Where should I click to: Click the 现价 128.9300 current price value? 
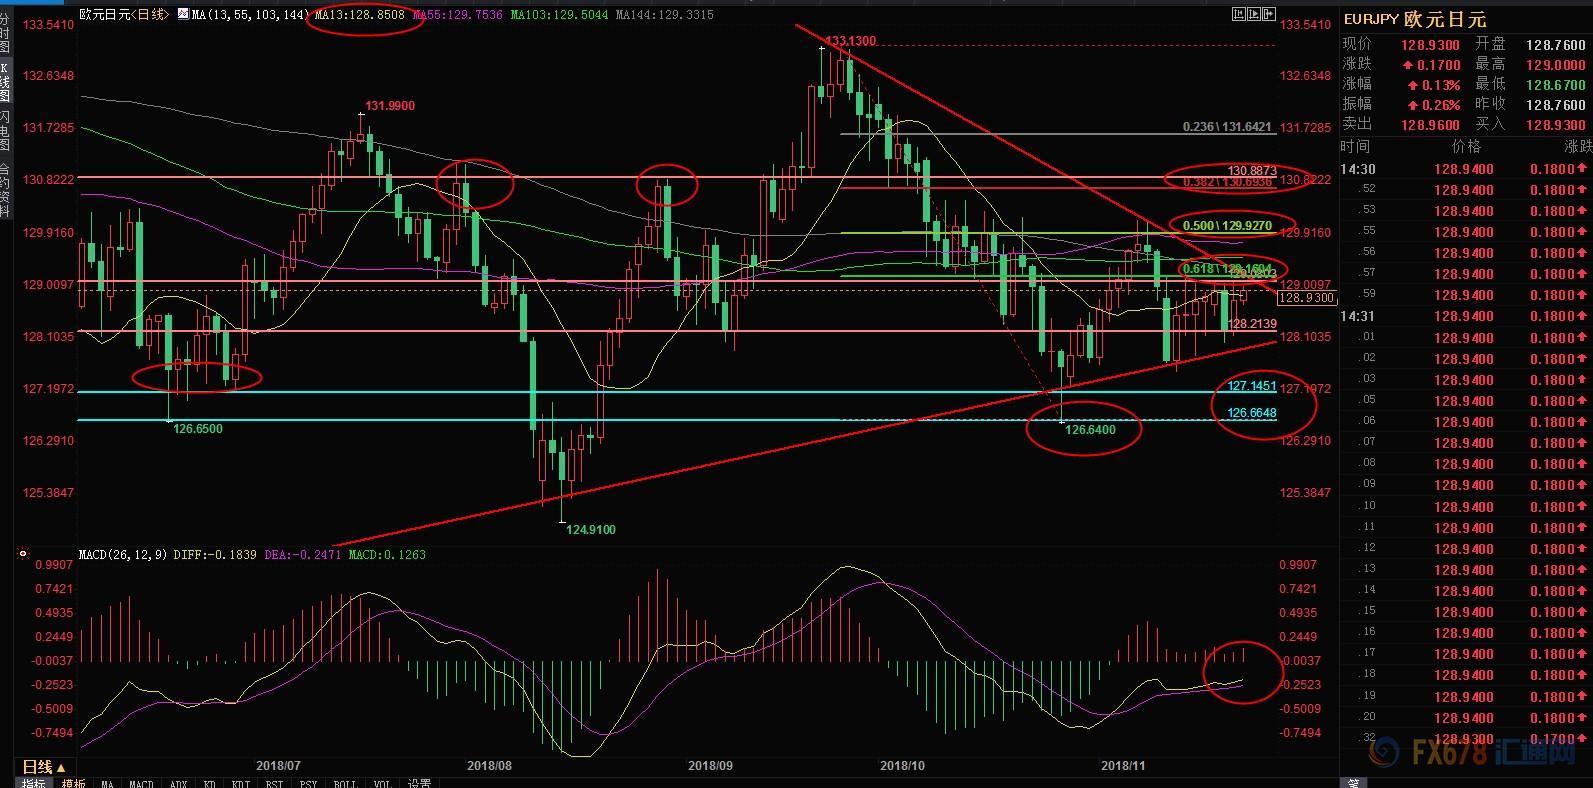pos(1430,45)
